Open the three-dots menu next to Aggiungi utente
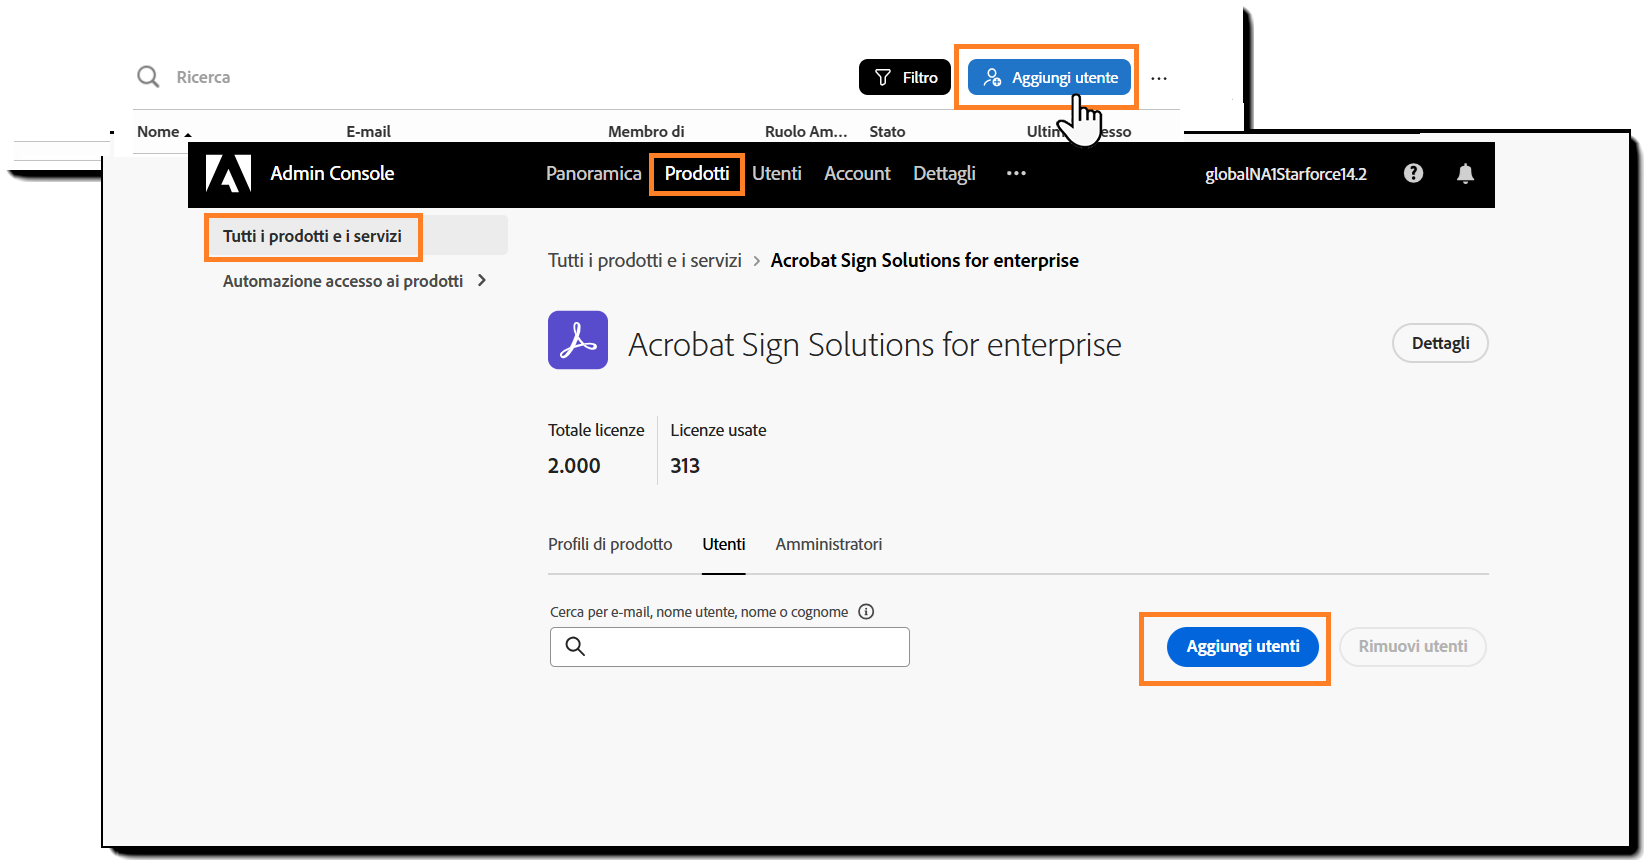The image size is (1644, 860). pyautogui.click(x=1159, y=78)
